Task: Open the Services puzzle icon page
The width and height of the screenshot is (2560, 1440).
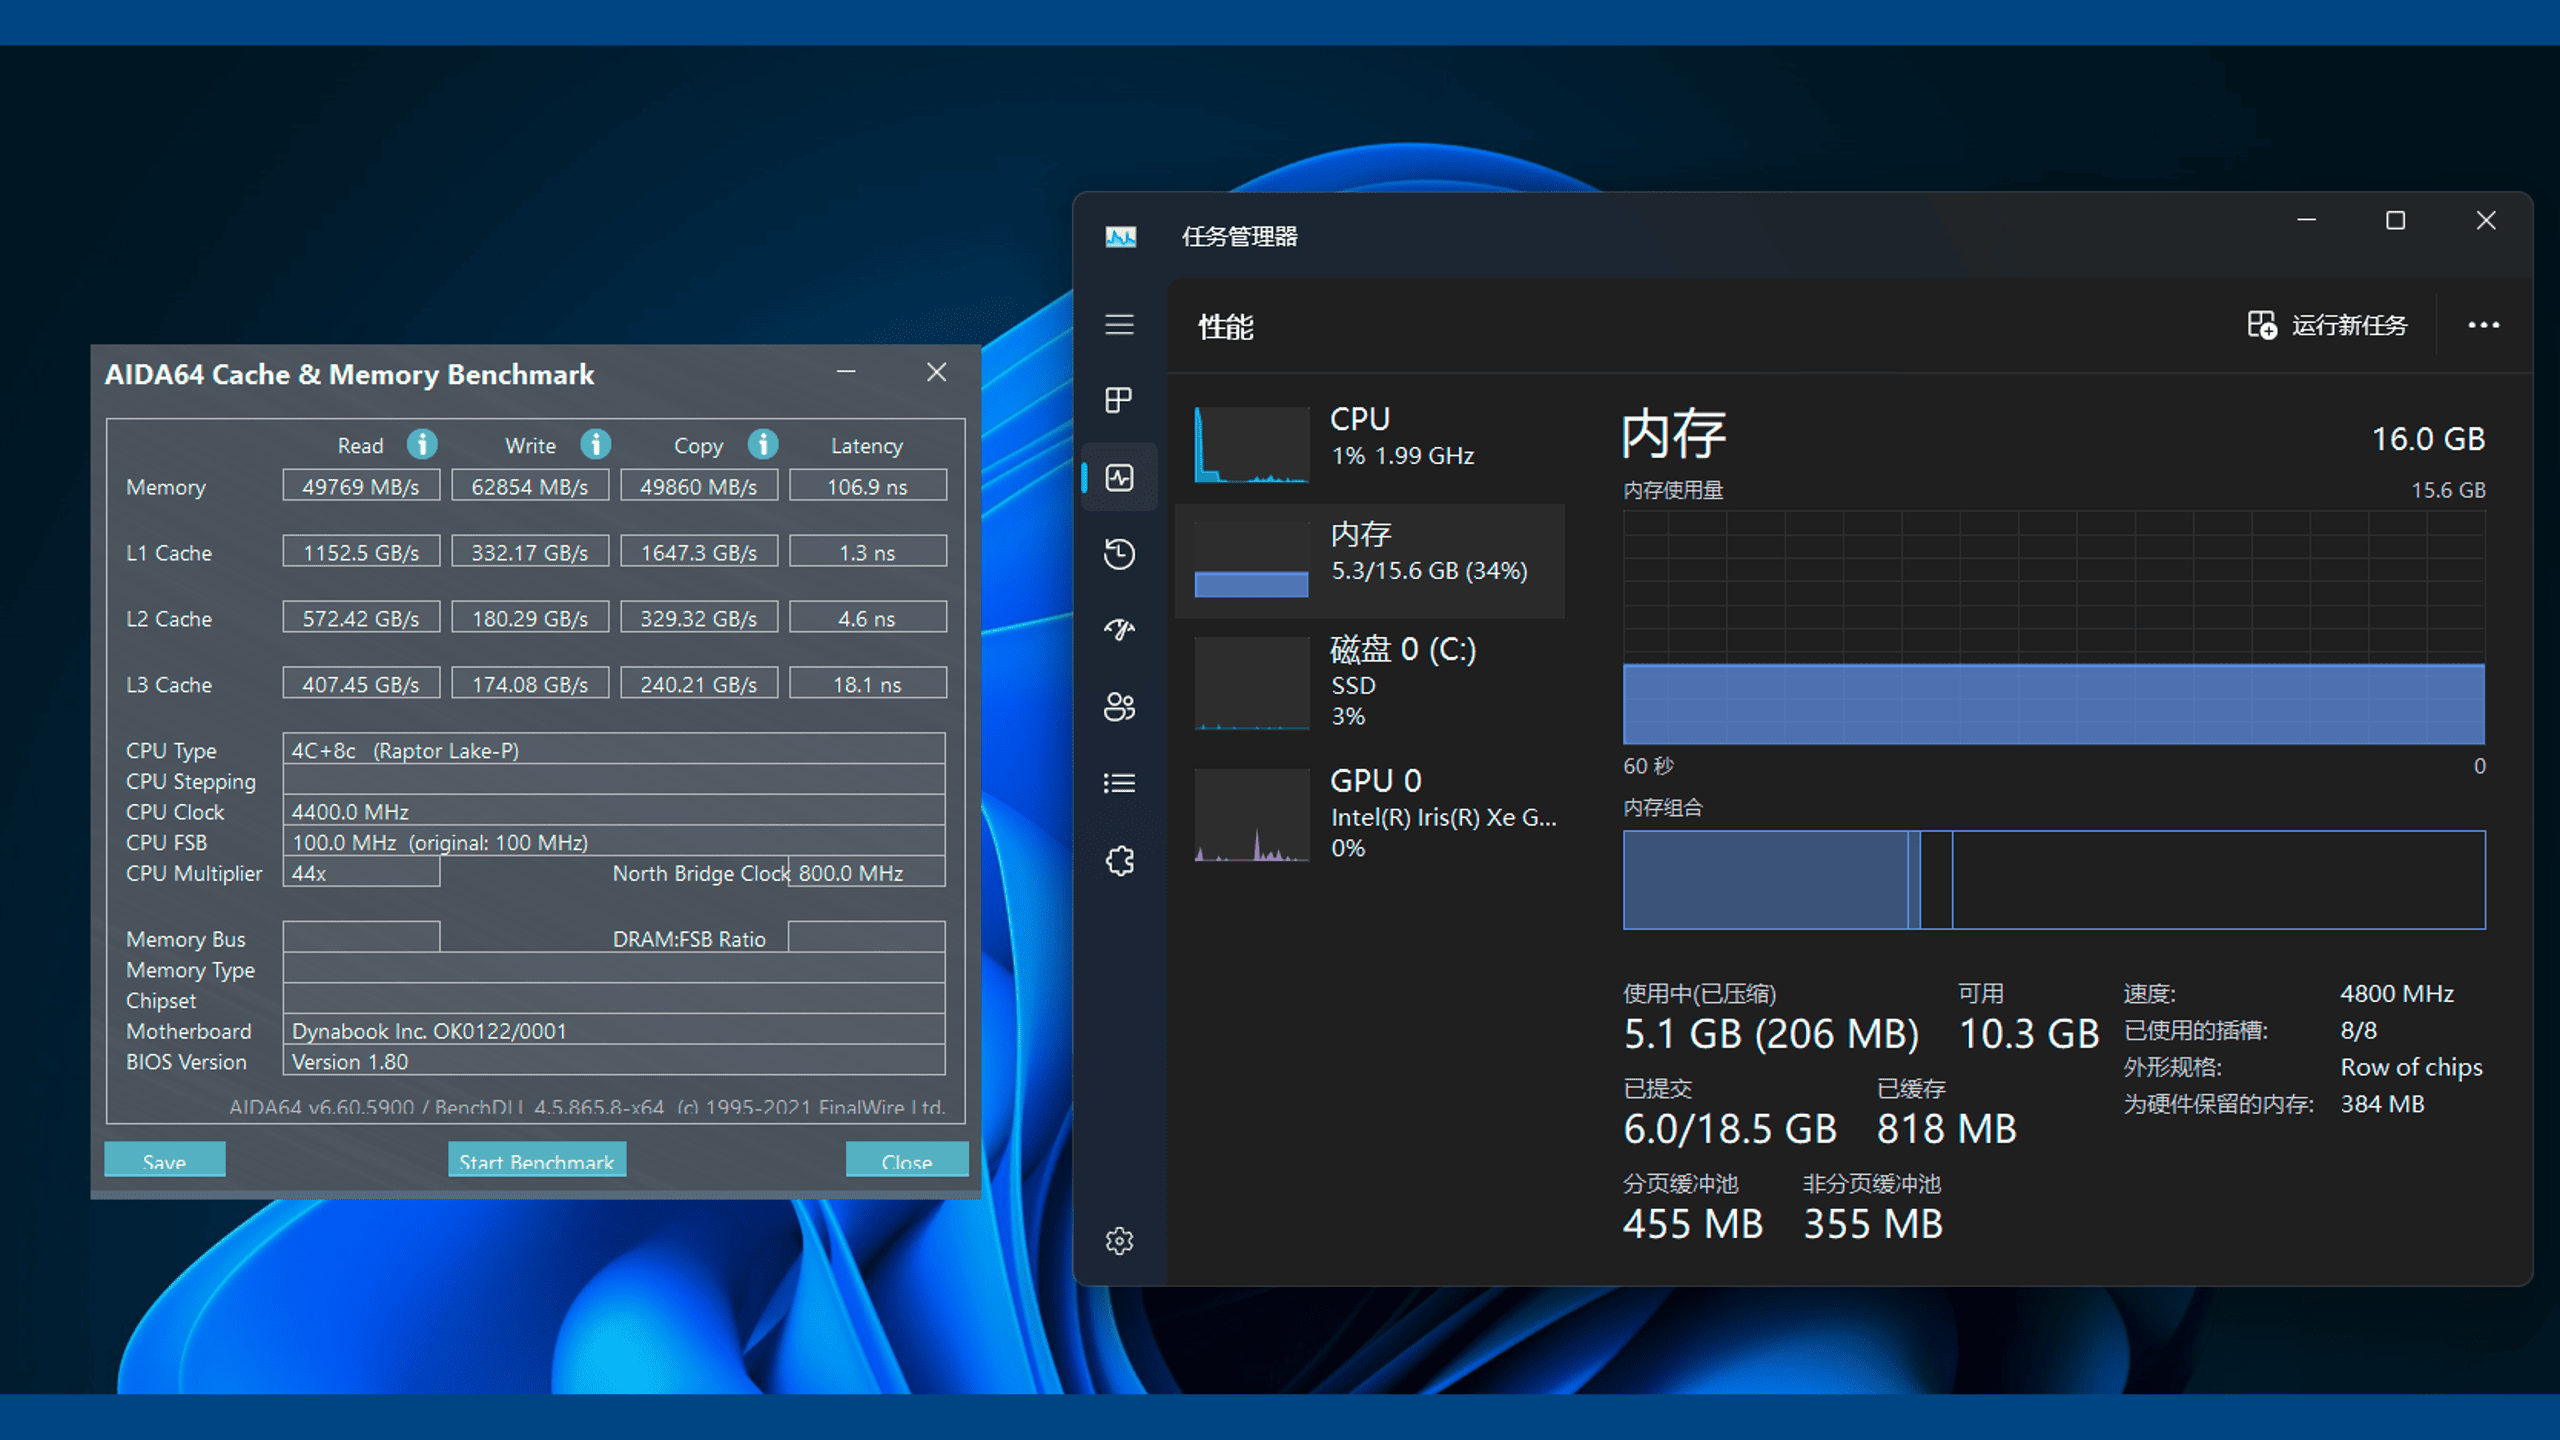Action: pyautogui.click(x=1119, y=861)
